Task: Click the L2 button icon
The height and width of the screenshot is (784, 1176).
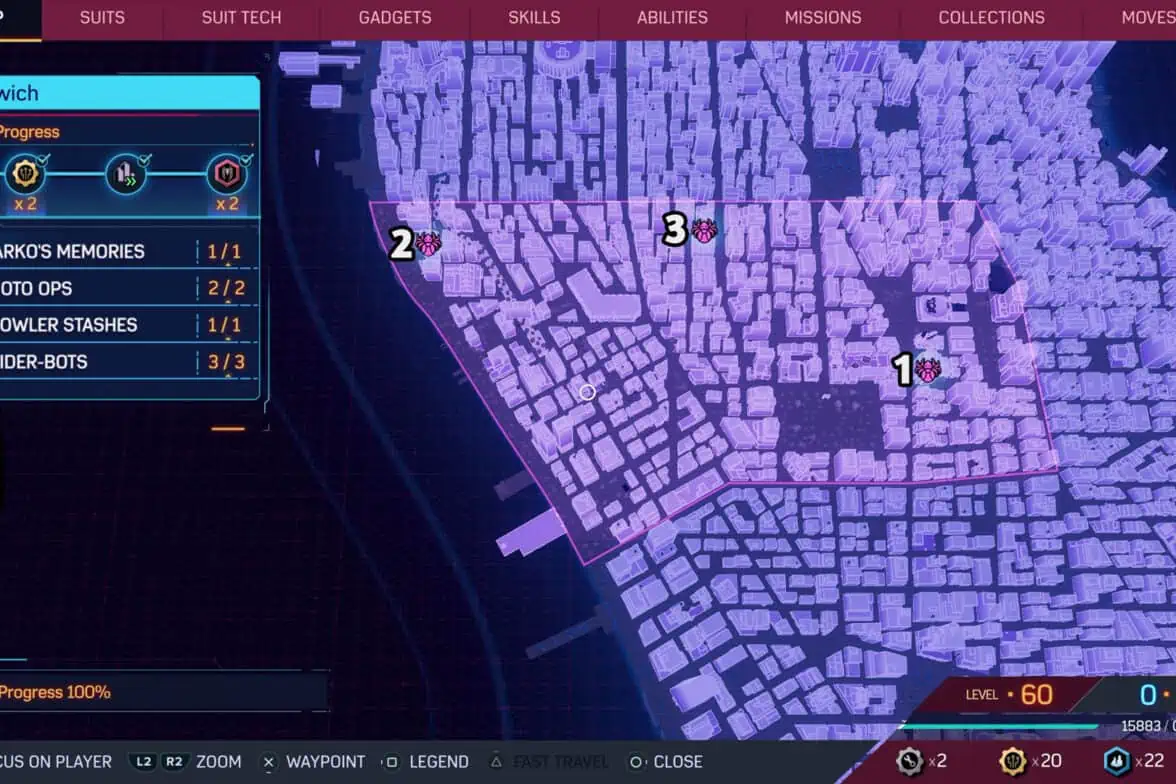Action: (x=144, y=761)
